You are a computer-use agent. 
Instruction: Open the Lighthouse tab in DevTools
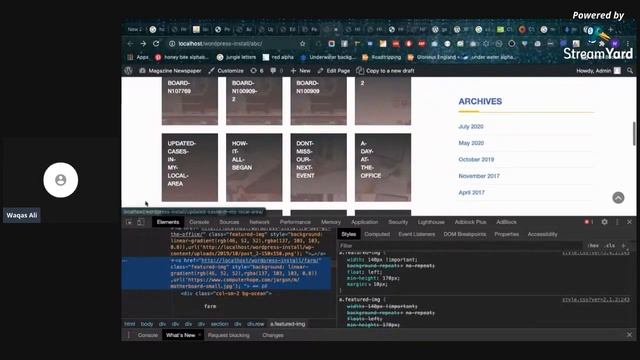[x=431, y=222]
